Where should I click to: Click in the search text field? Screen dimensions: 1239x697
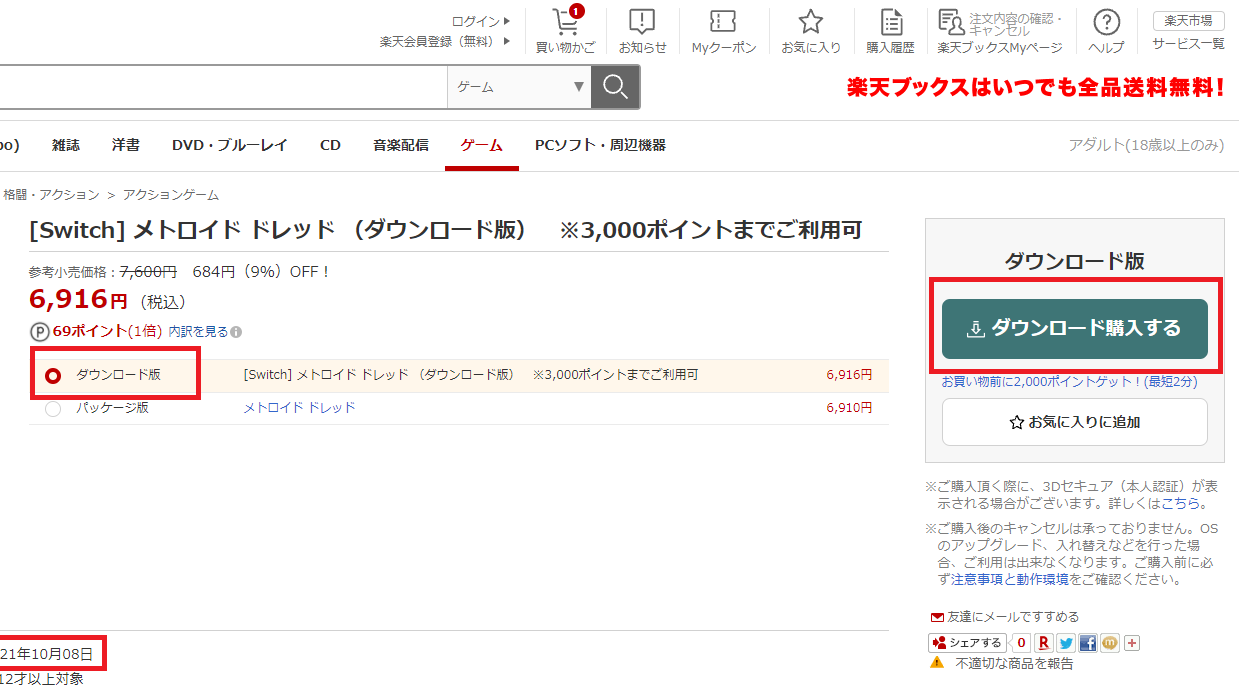[x=223, y=87]
